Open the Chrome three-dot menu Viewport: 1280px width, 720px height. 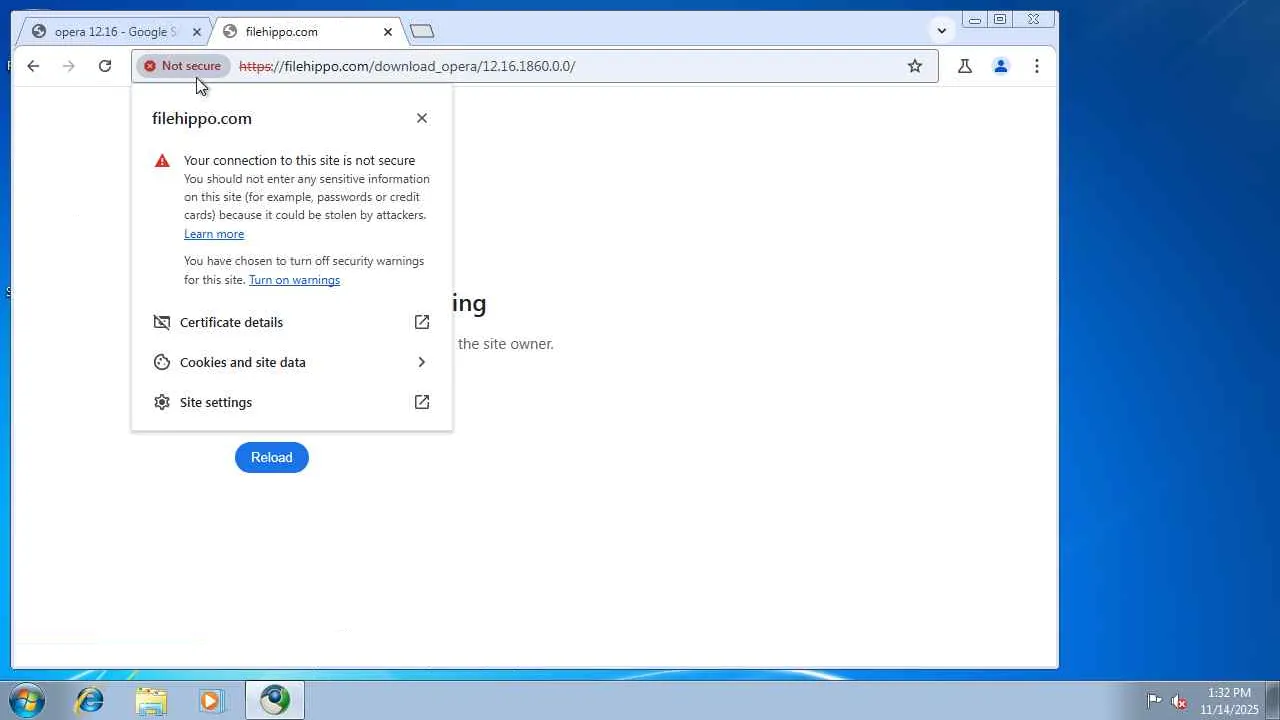pos(1037,66)
